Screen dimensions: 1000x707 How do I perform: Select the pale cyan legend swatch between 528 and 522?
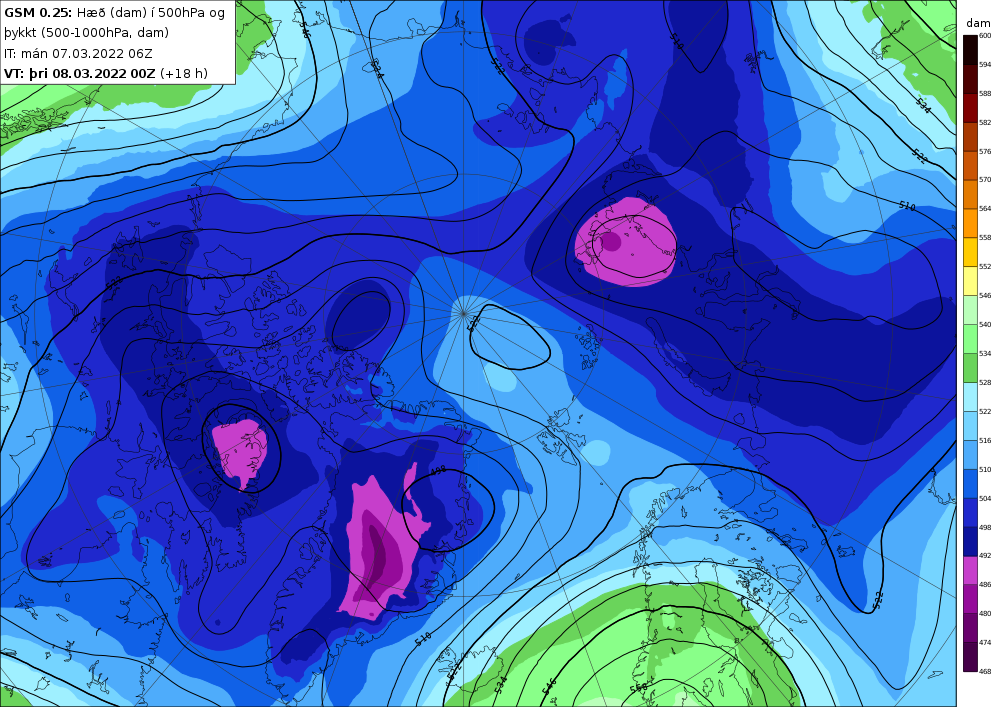tap(970, 397)
